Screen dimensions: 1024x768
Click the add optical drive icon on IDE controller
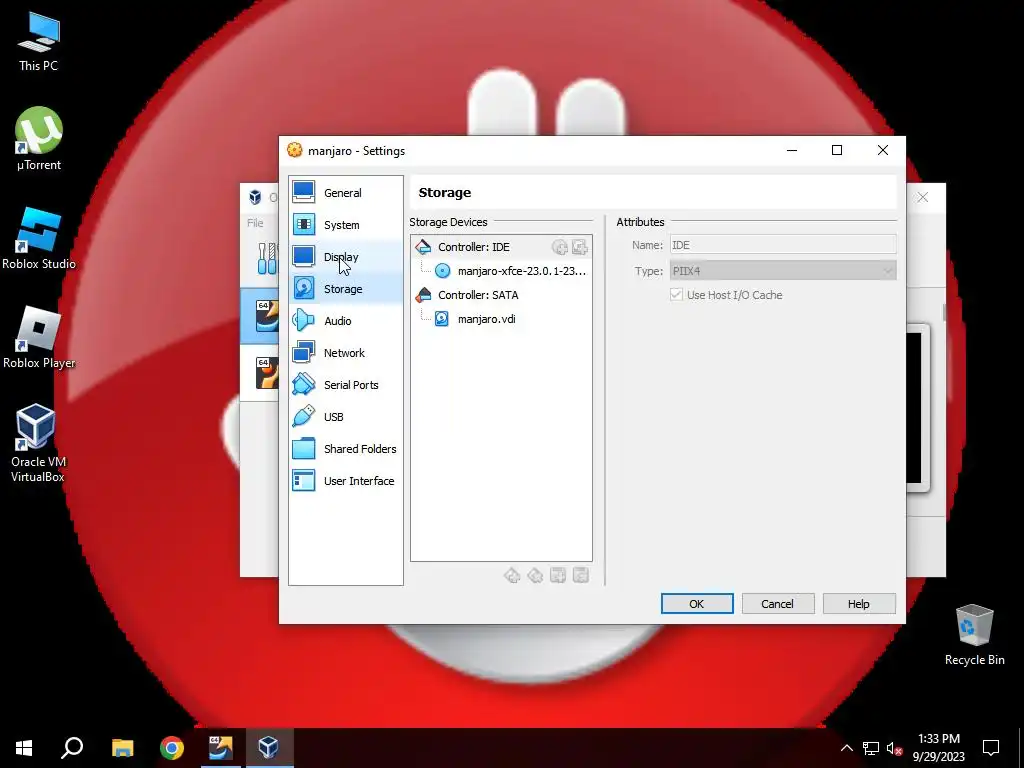(560, 247)
